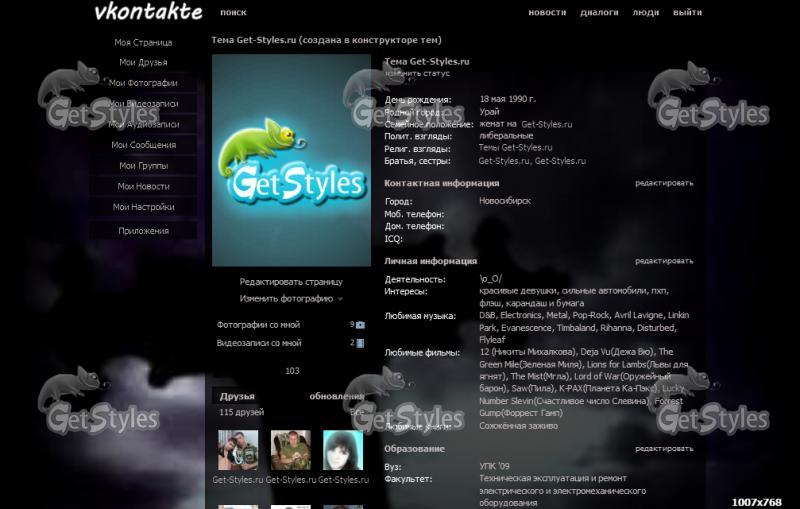
Task: Open люди in top navigation
Action: [x=645, y=12]
